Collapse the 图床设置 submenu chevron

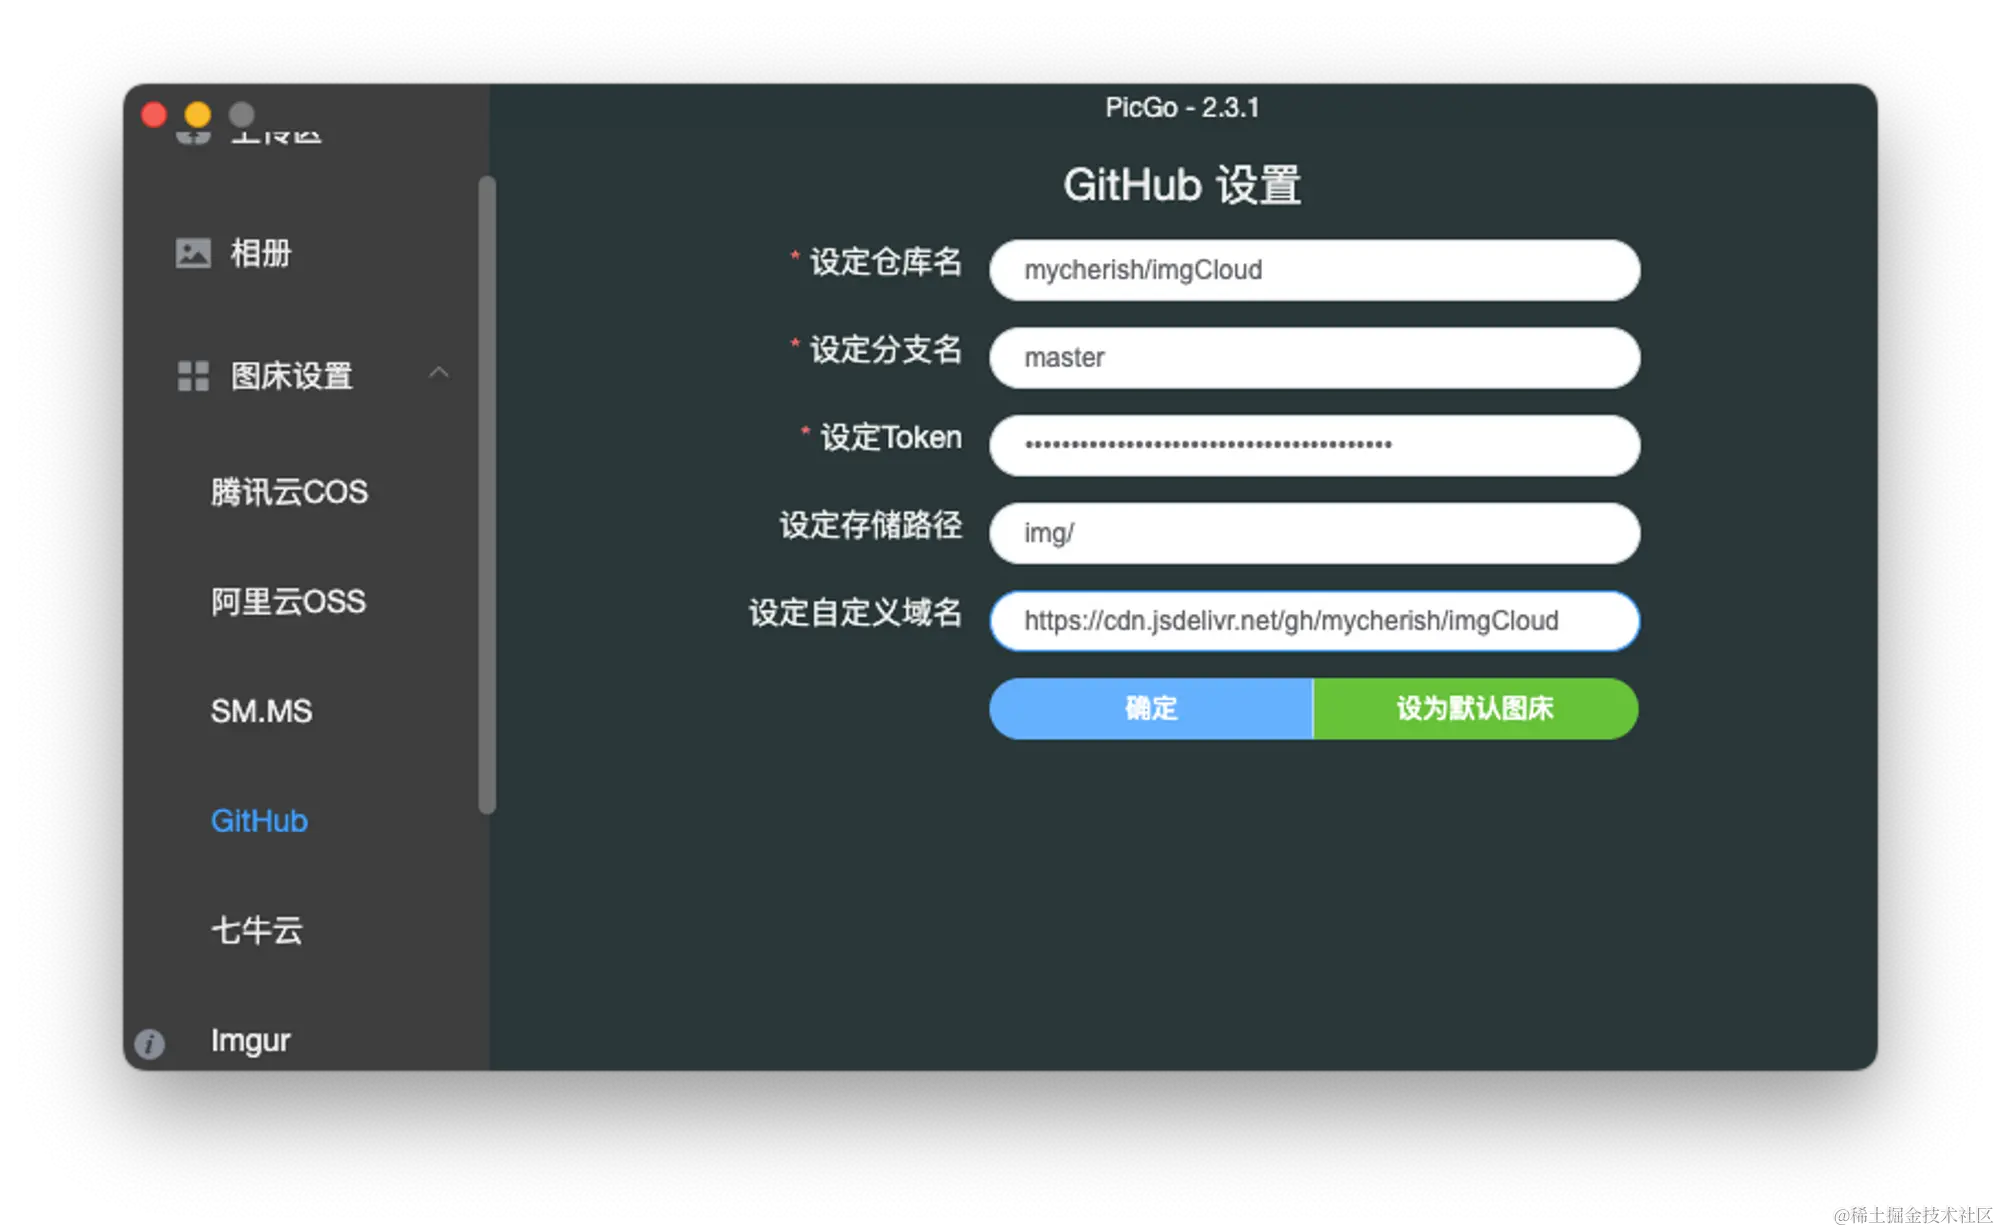point(438,373)
